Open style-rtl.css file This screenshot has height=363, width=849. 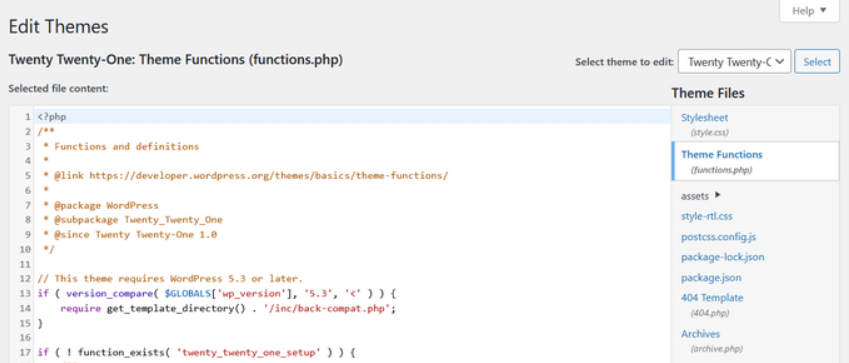pyautogui.click(x=707, y=216)
